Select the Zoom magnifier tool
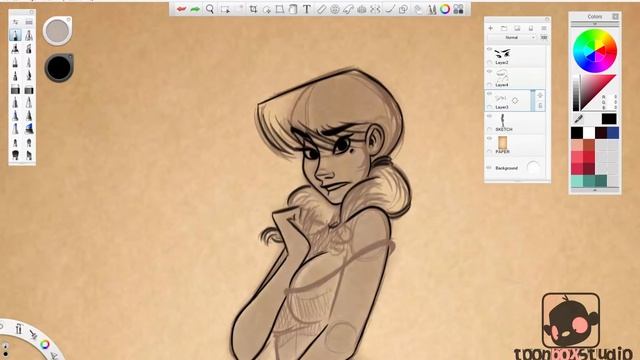640x360 pixels. pos(210,9)
